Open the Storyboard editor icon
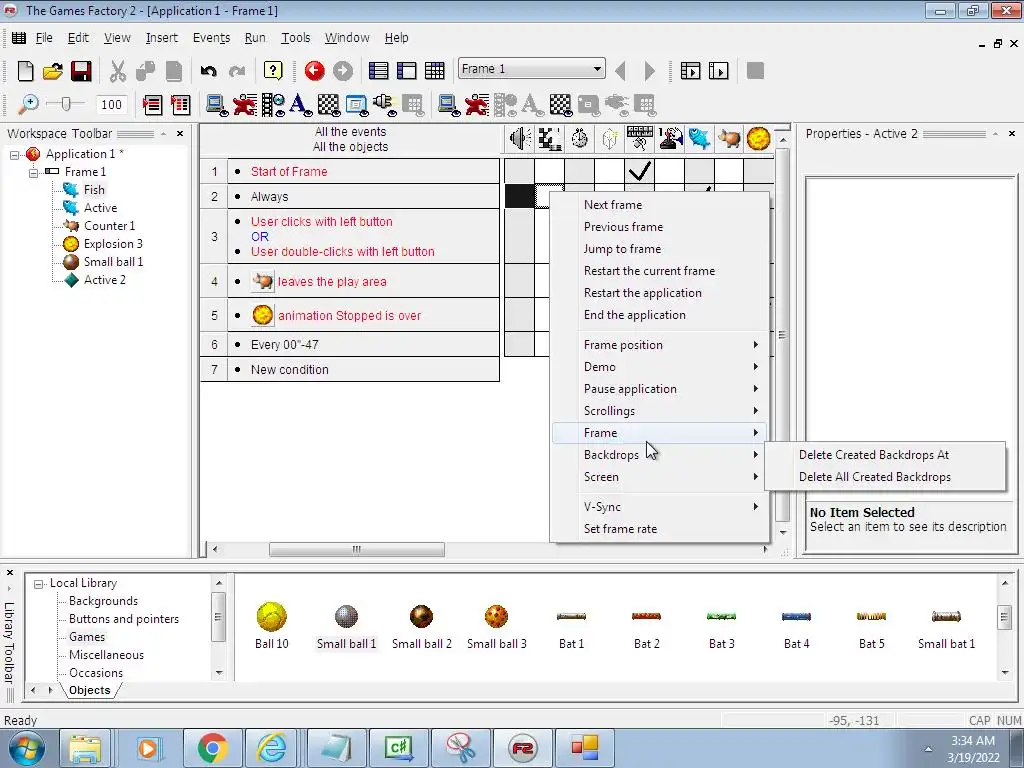 (x=378, y=71)
